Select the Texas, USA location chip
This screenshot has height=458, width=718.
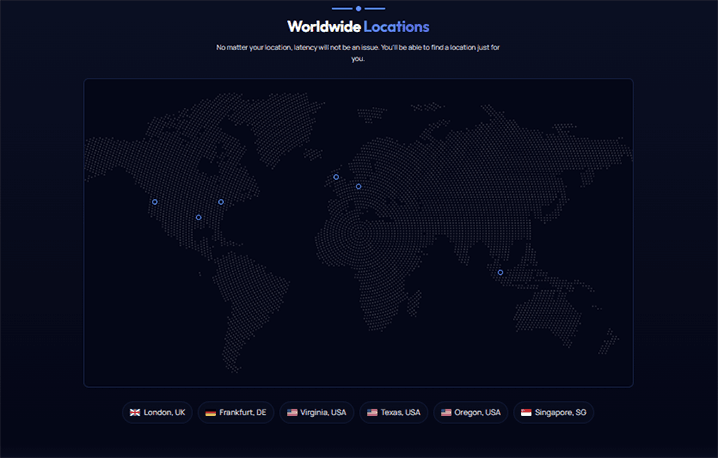[394, 413]
